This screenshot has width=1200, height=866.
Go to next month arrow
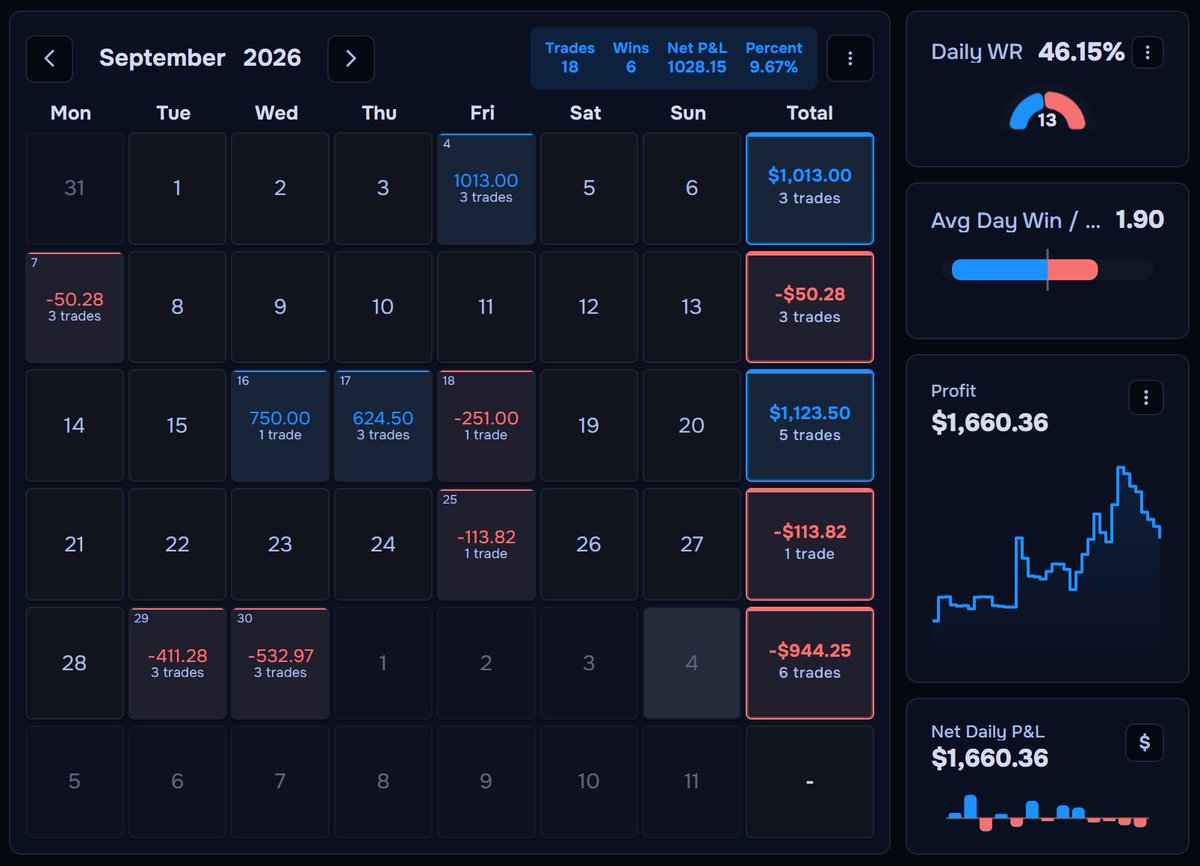click(x=351, y=59)
